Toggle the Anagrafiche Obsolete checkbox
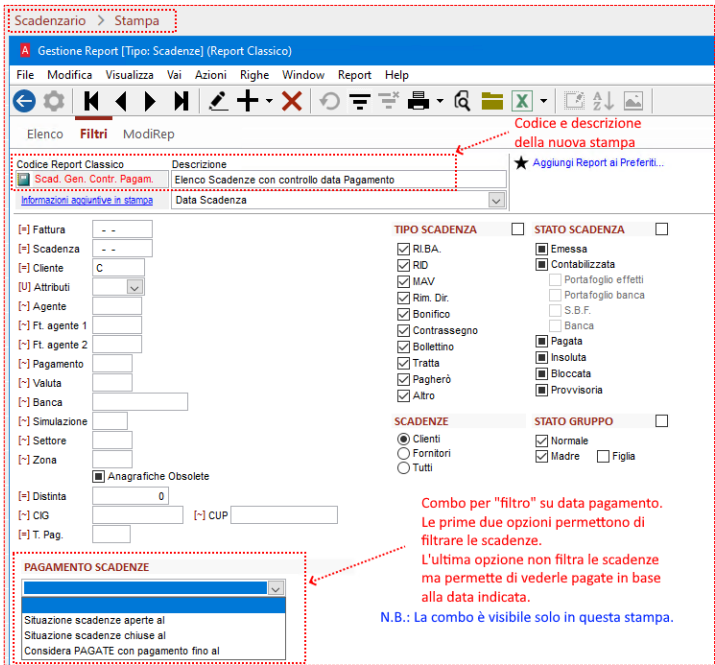Screen dimensions: 715x665 tap(98, 477)
